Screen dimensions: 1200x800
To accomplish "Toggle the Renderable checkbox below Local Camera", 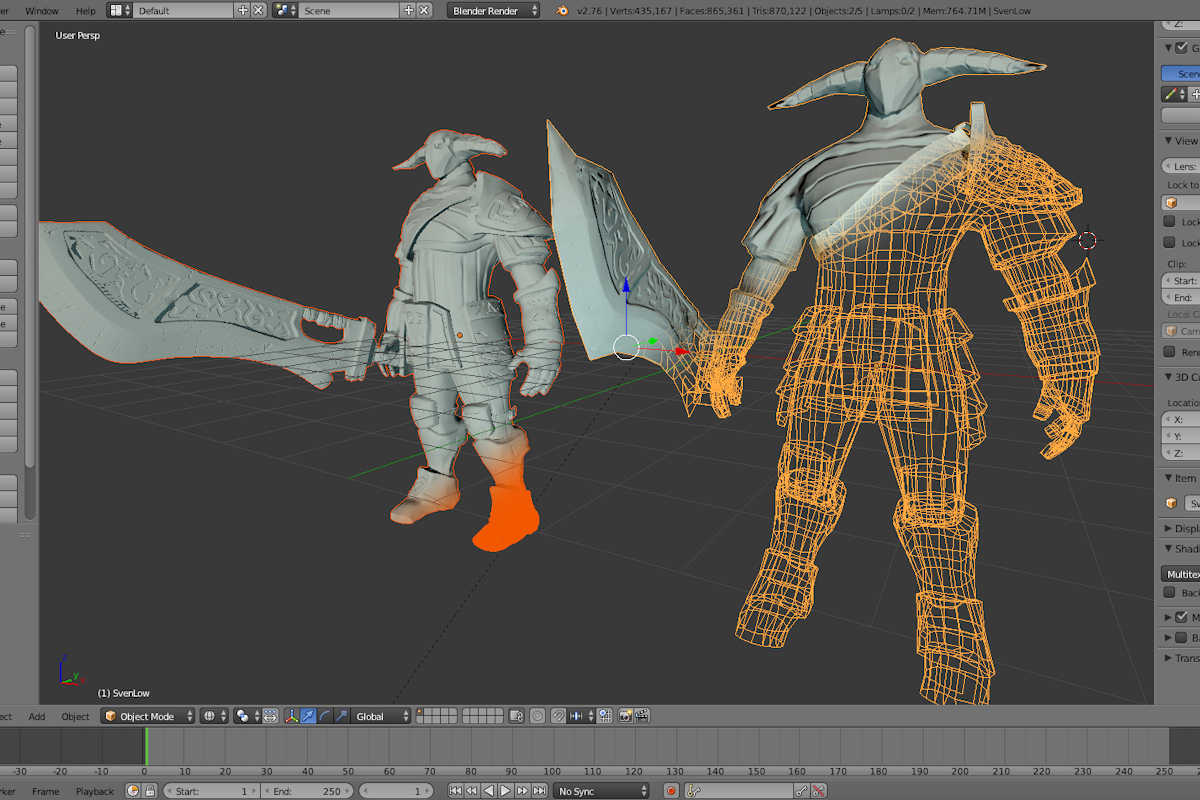I will 1169,352.
